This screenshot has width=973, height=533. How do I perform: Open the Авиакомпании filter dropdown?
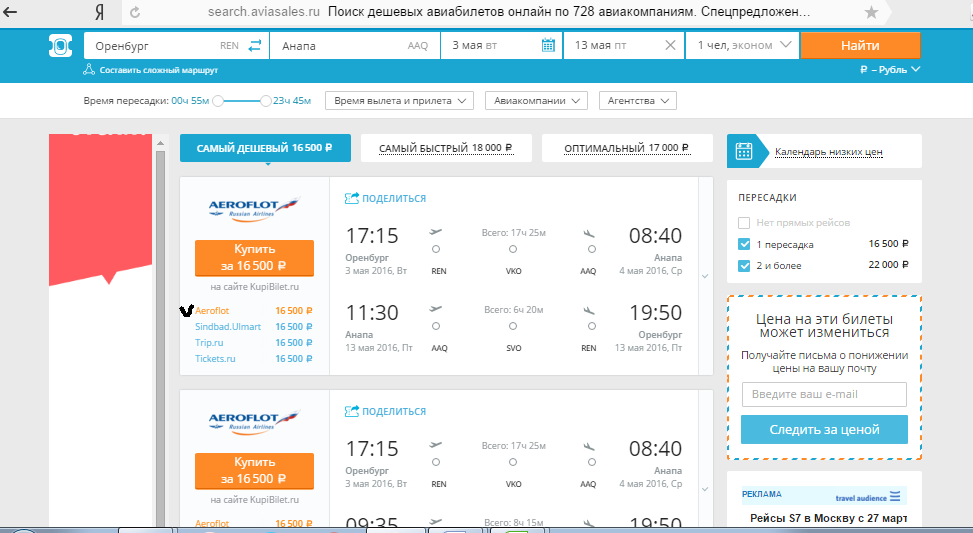pos(536,101)
